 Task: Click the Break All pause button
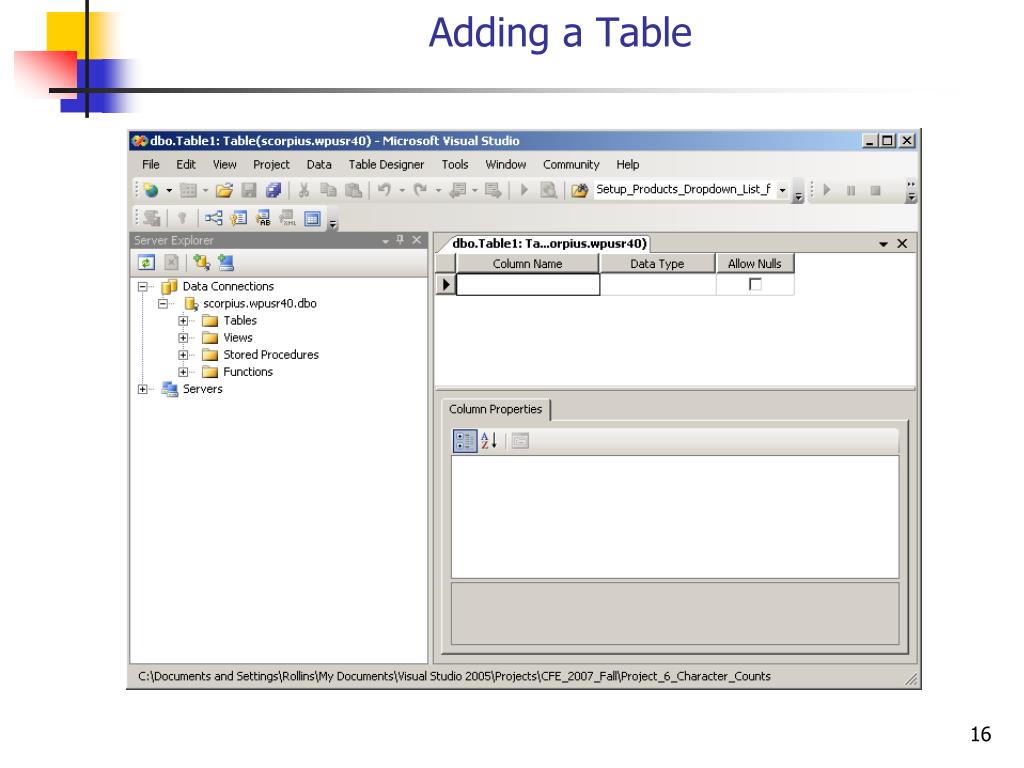851,190
